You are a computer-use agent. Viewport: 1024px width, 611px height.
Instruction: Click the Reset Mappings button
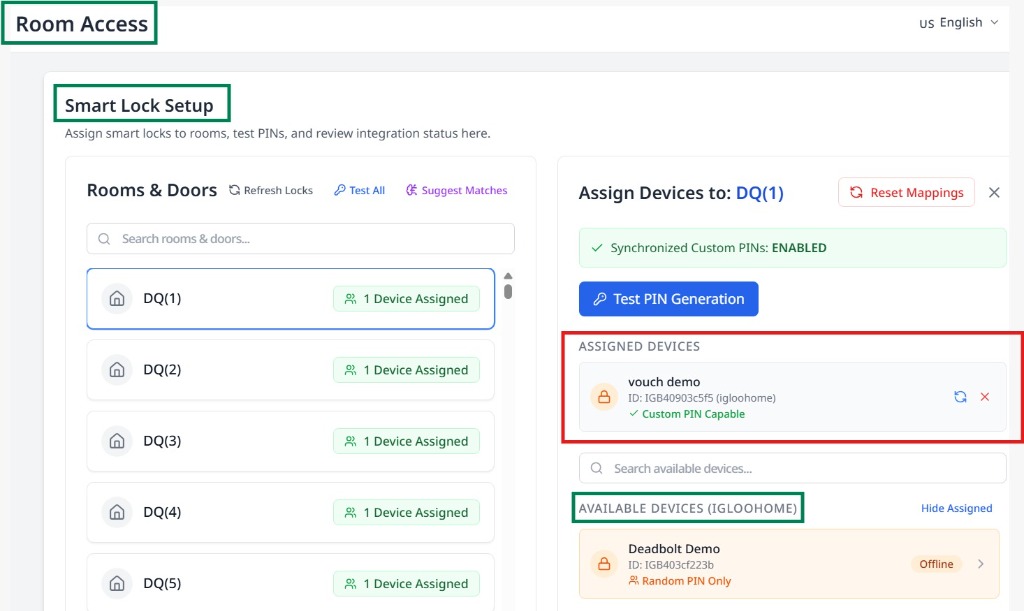pos(906,192)
